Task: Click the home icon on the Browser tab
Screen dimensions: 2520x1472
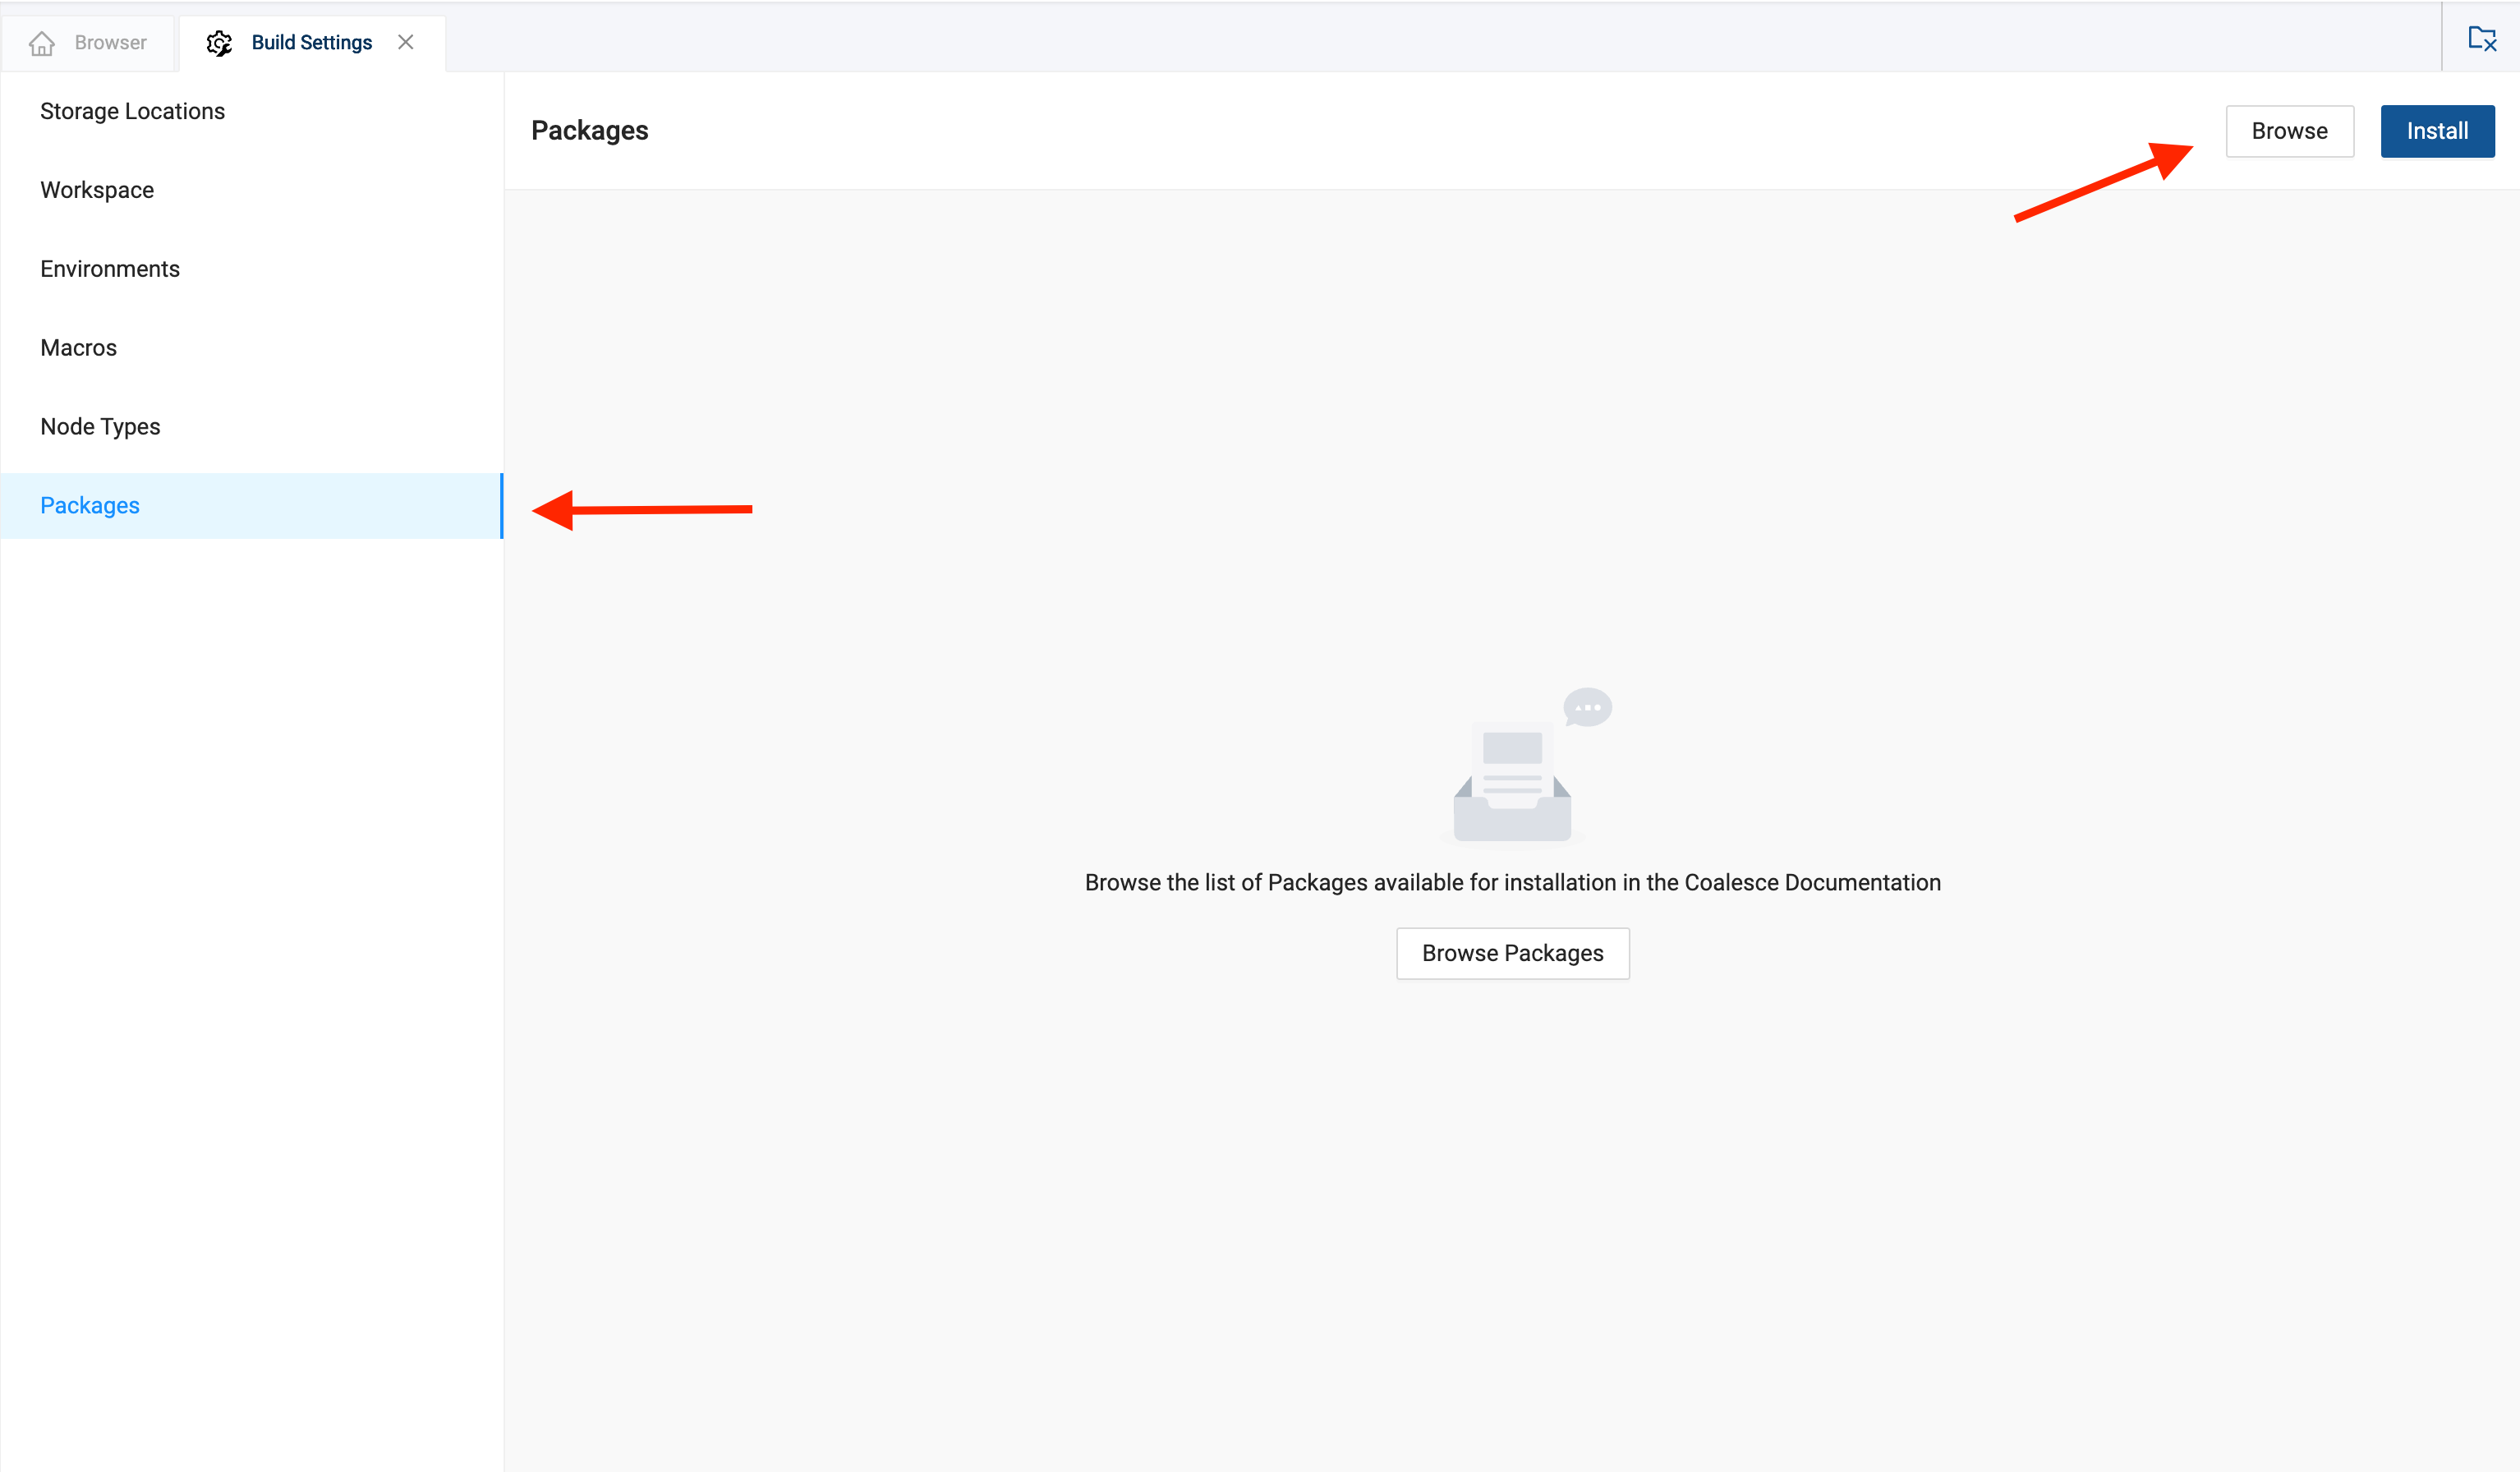Action: point(42,43)
